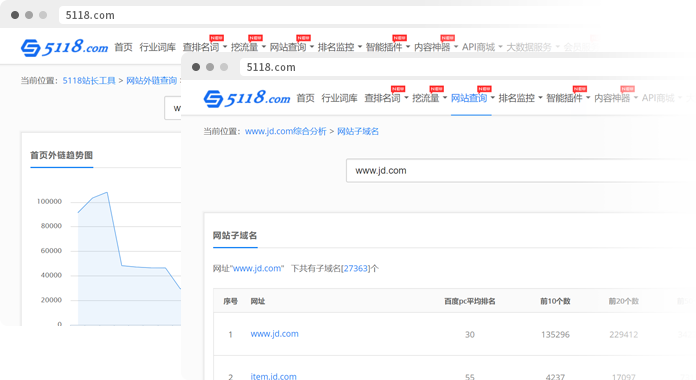This screenshot has width=696, height=380.
Task: Click the red close dot of front window
Action: [196, 67]
